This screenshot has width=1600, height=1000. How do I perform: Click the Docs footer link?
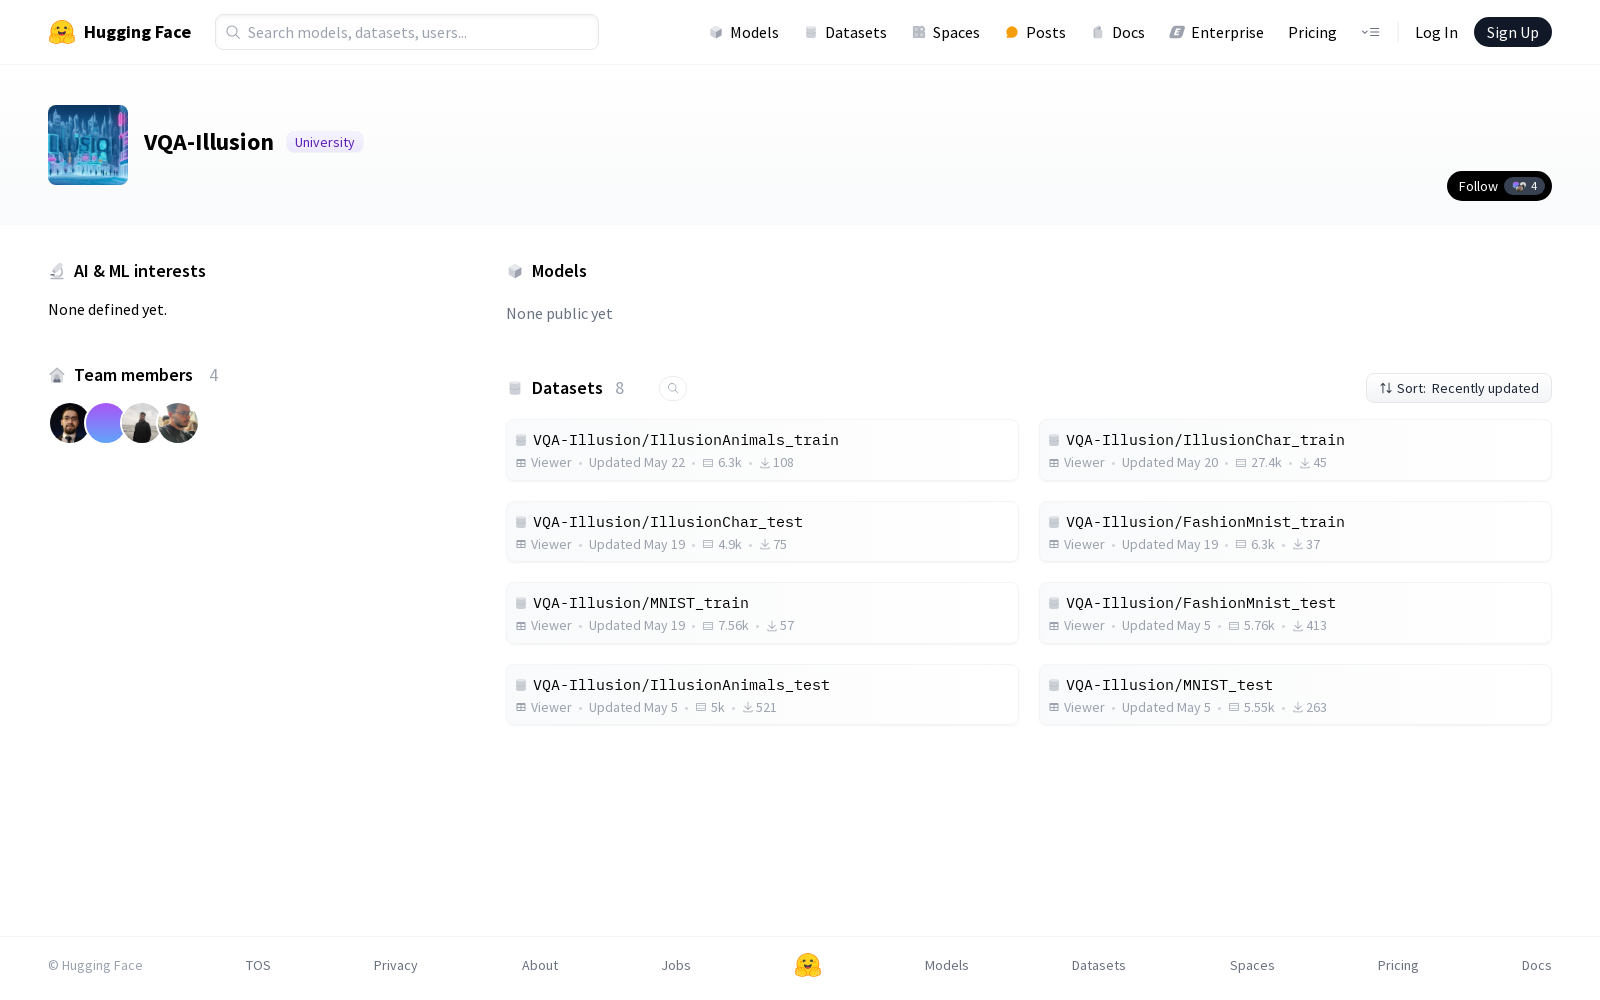point(1537,965)
